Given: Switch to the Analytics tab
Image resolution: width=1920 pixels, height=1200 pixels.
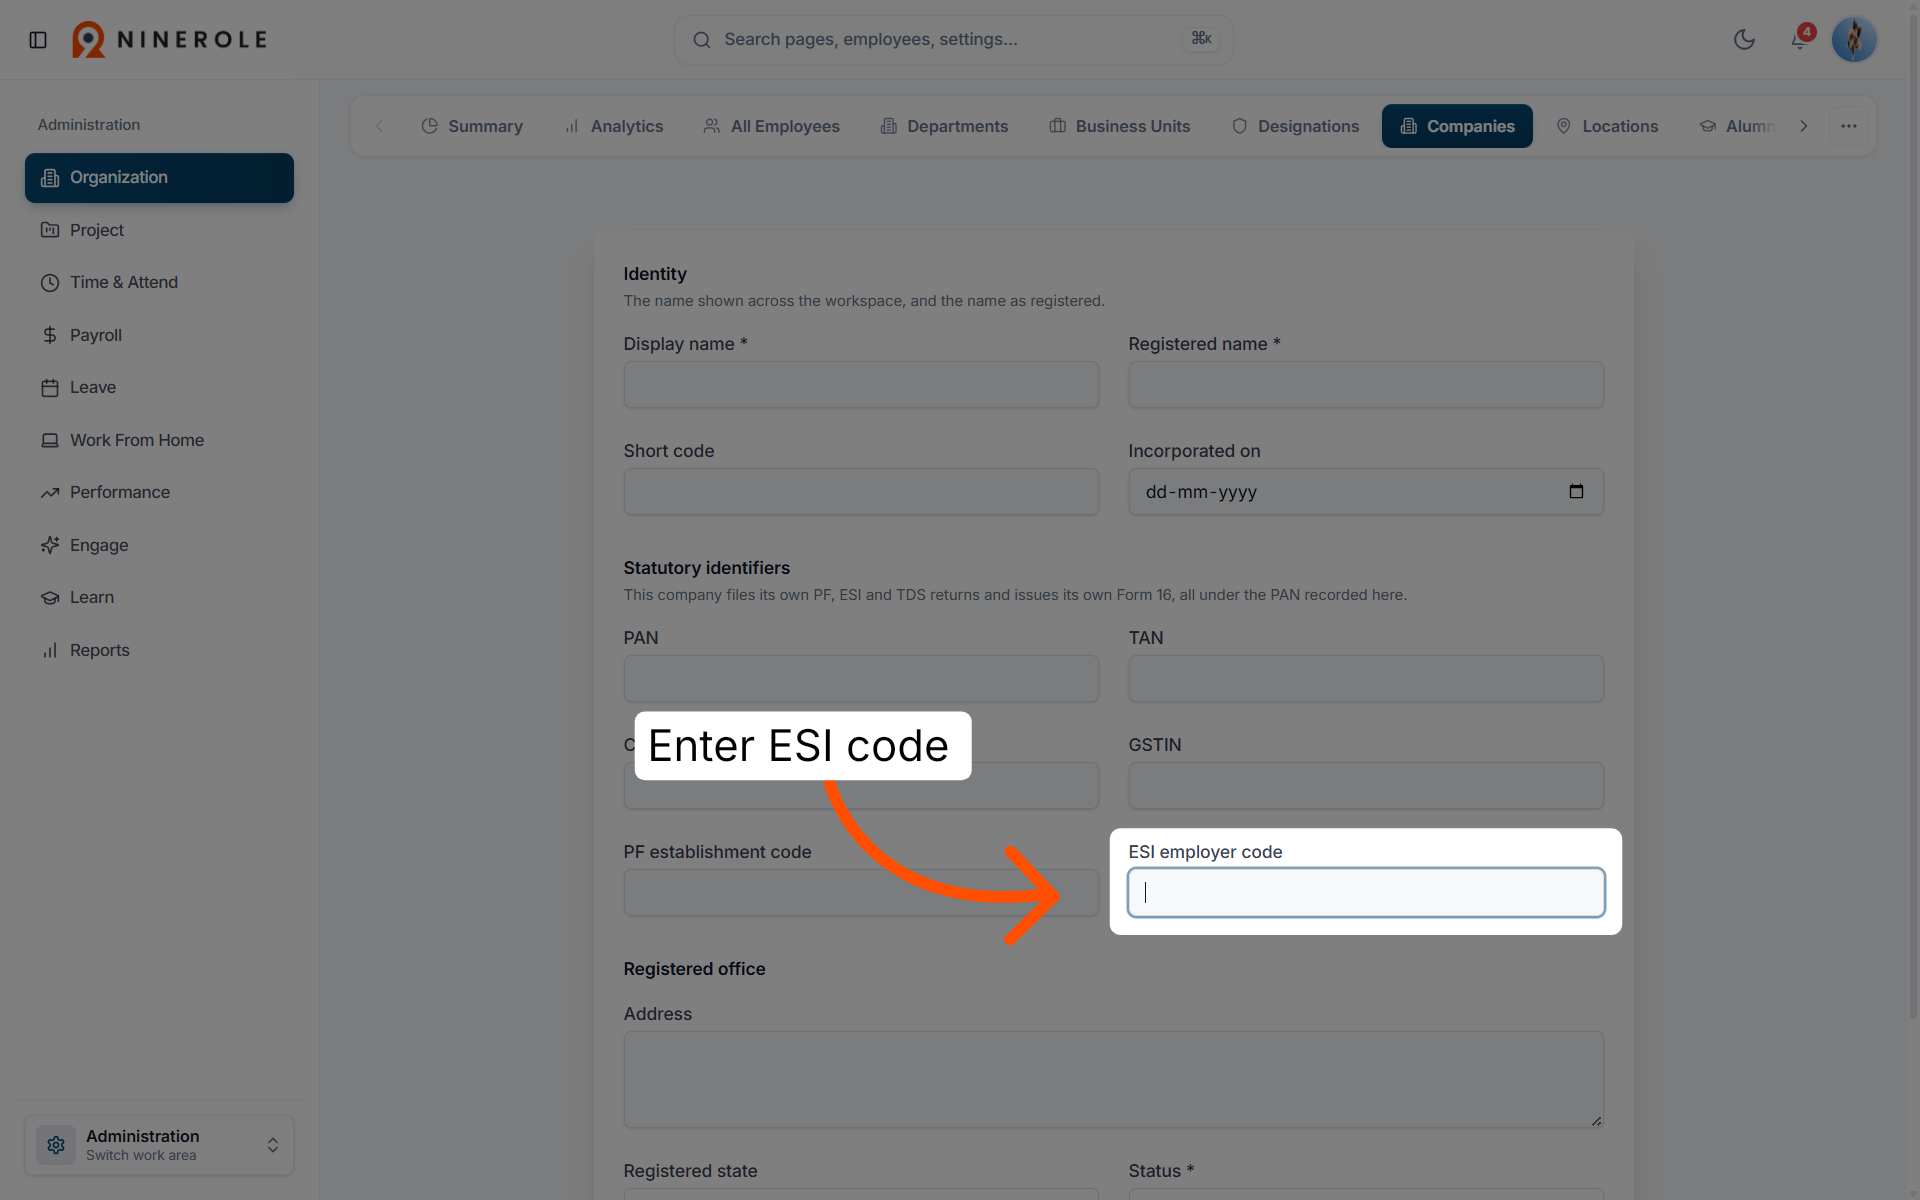Looking at the screenshot, I should point(614,126).
